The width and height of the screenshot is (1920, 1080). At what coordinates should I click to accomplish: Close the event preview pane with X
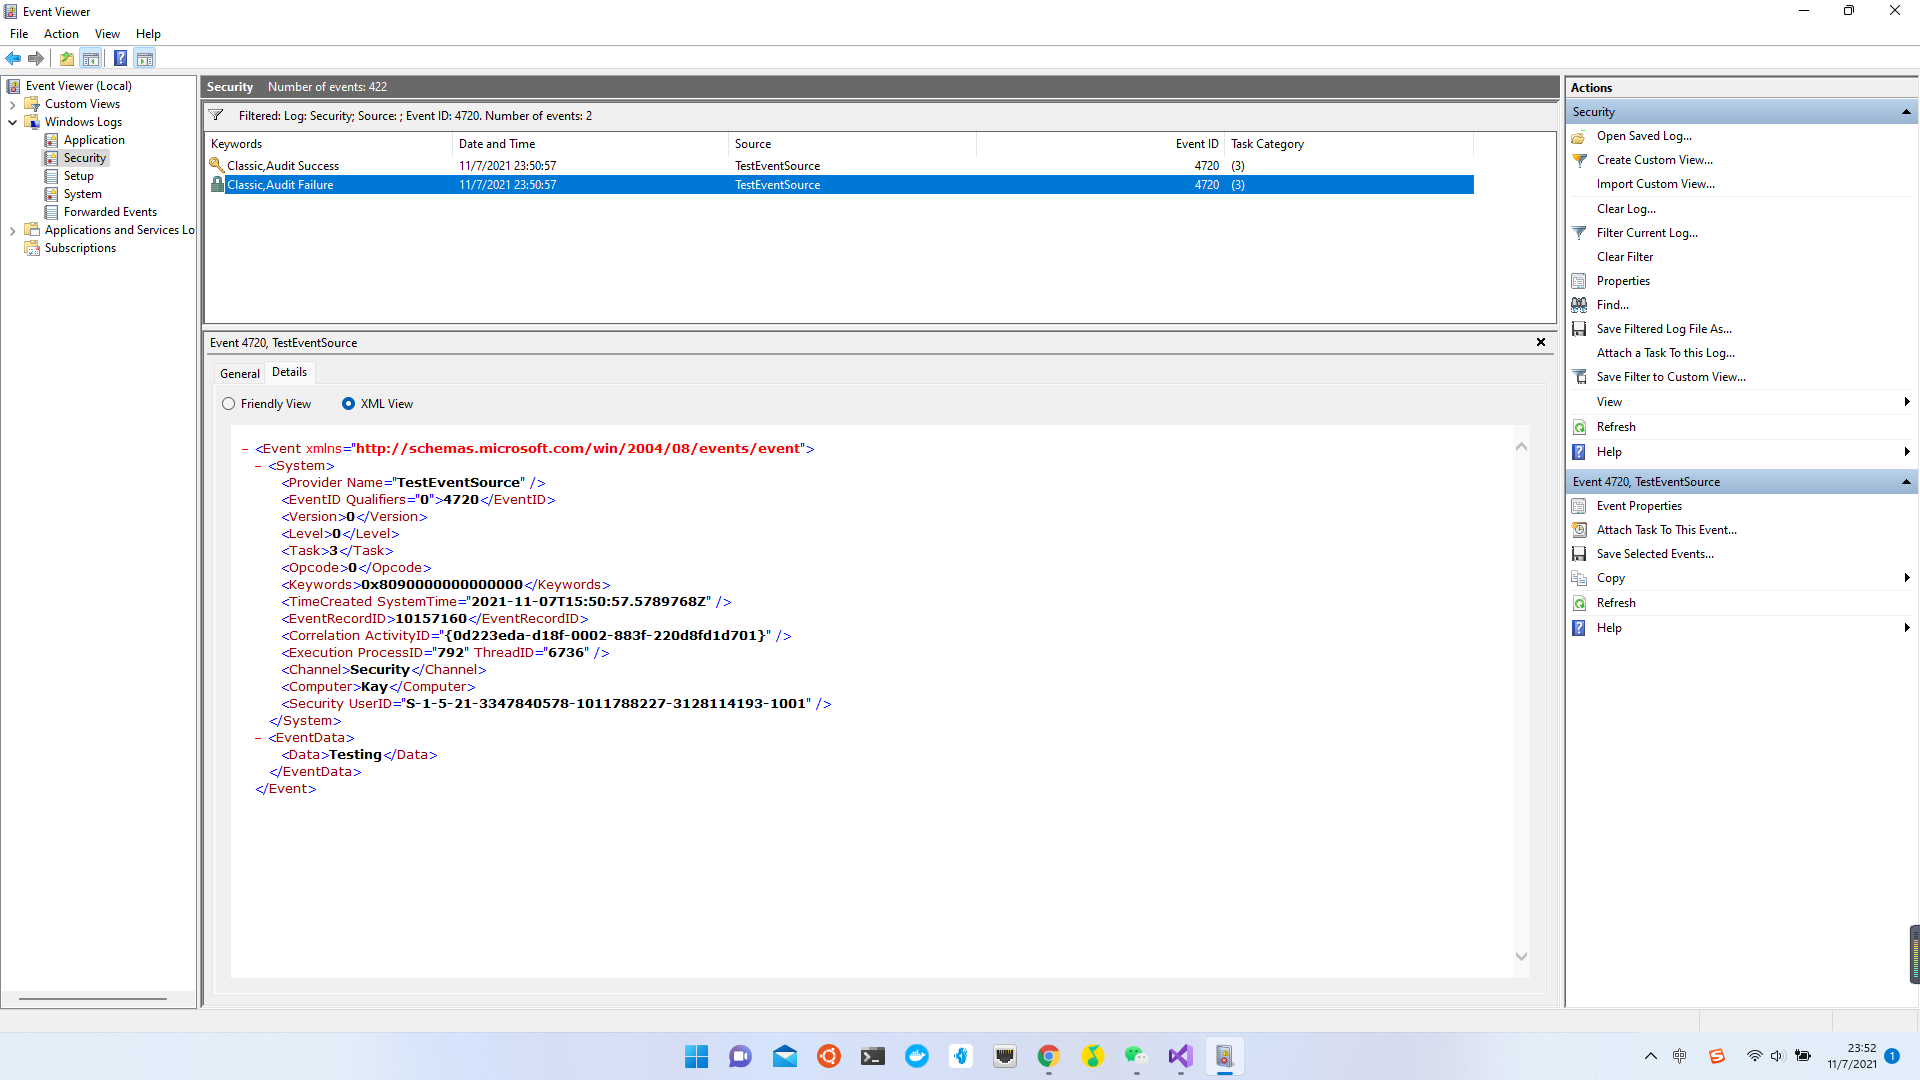(x=1541, y=342)
